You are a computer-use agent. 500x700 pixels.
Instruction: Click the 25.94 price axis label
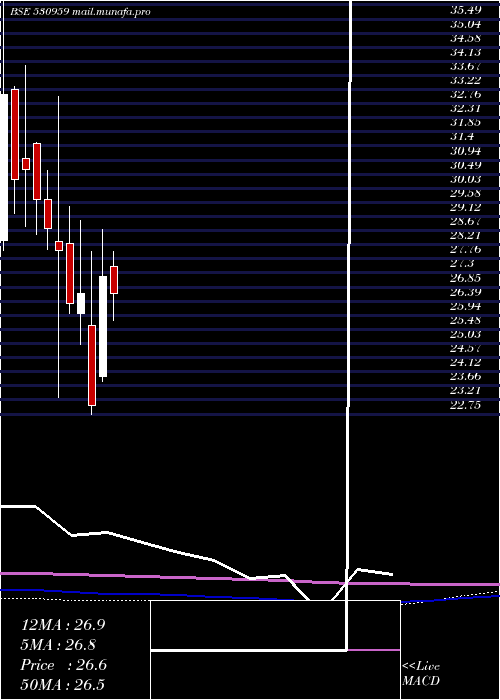coord(465,306)
